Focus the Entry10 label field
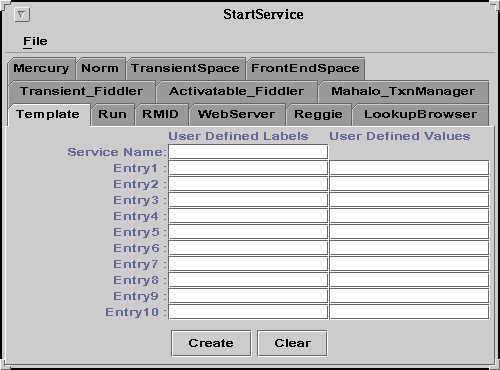 [x=248, y=312]
